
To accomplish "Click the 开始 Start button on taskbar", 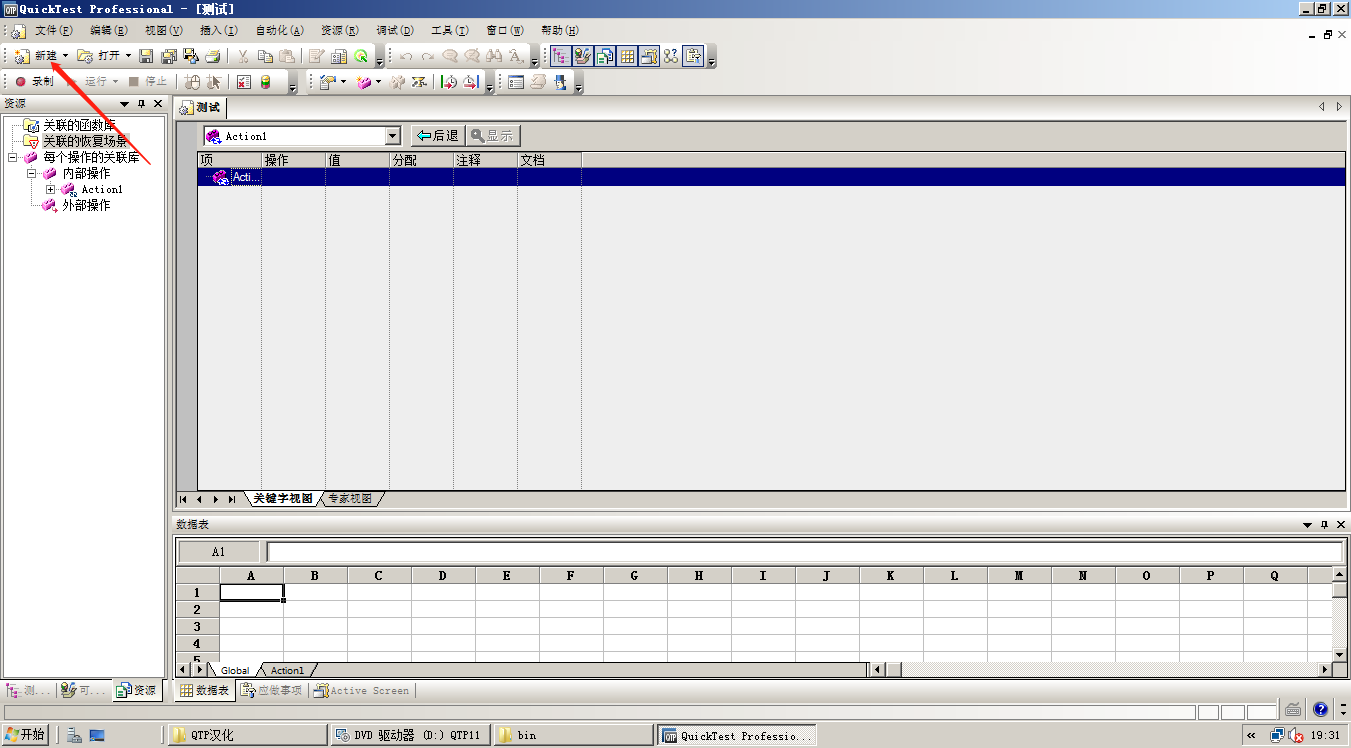I will [25, 735].
